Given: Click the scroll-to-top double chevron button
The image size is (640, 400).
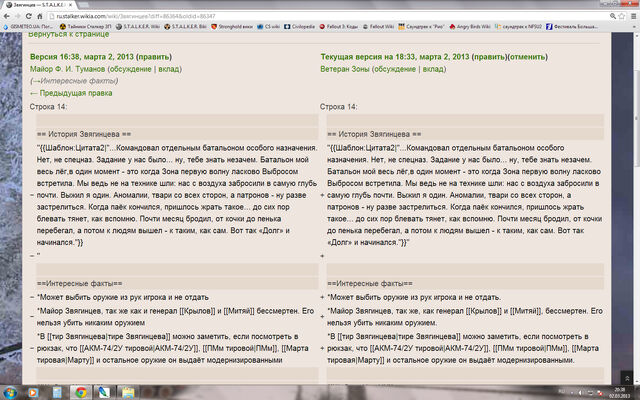Looking at the screenshot, I should pyautogui.click(x=627, y=378).
